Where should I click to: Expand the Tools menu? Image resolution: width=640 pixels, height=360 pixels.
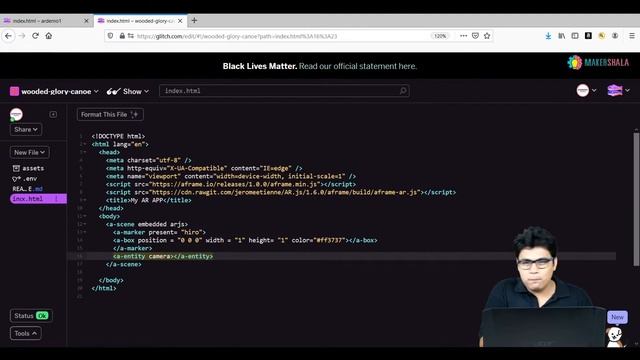pos(25,333)
